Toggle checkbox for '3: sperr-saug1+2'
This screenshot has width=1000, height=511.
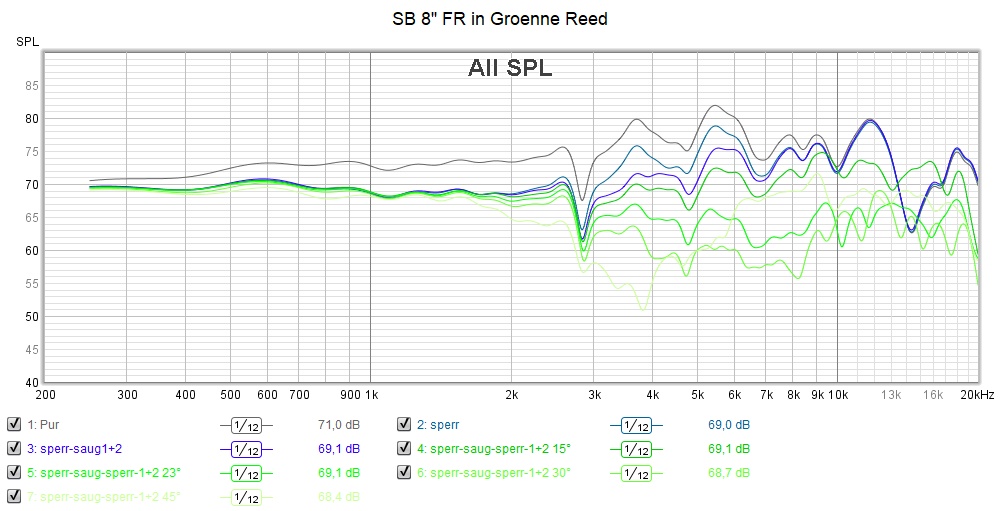pos(14,449)
